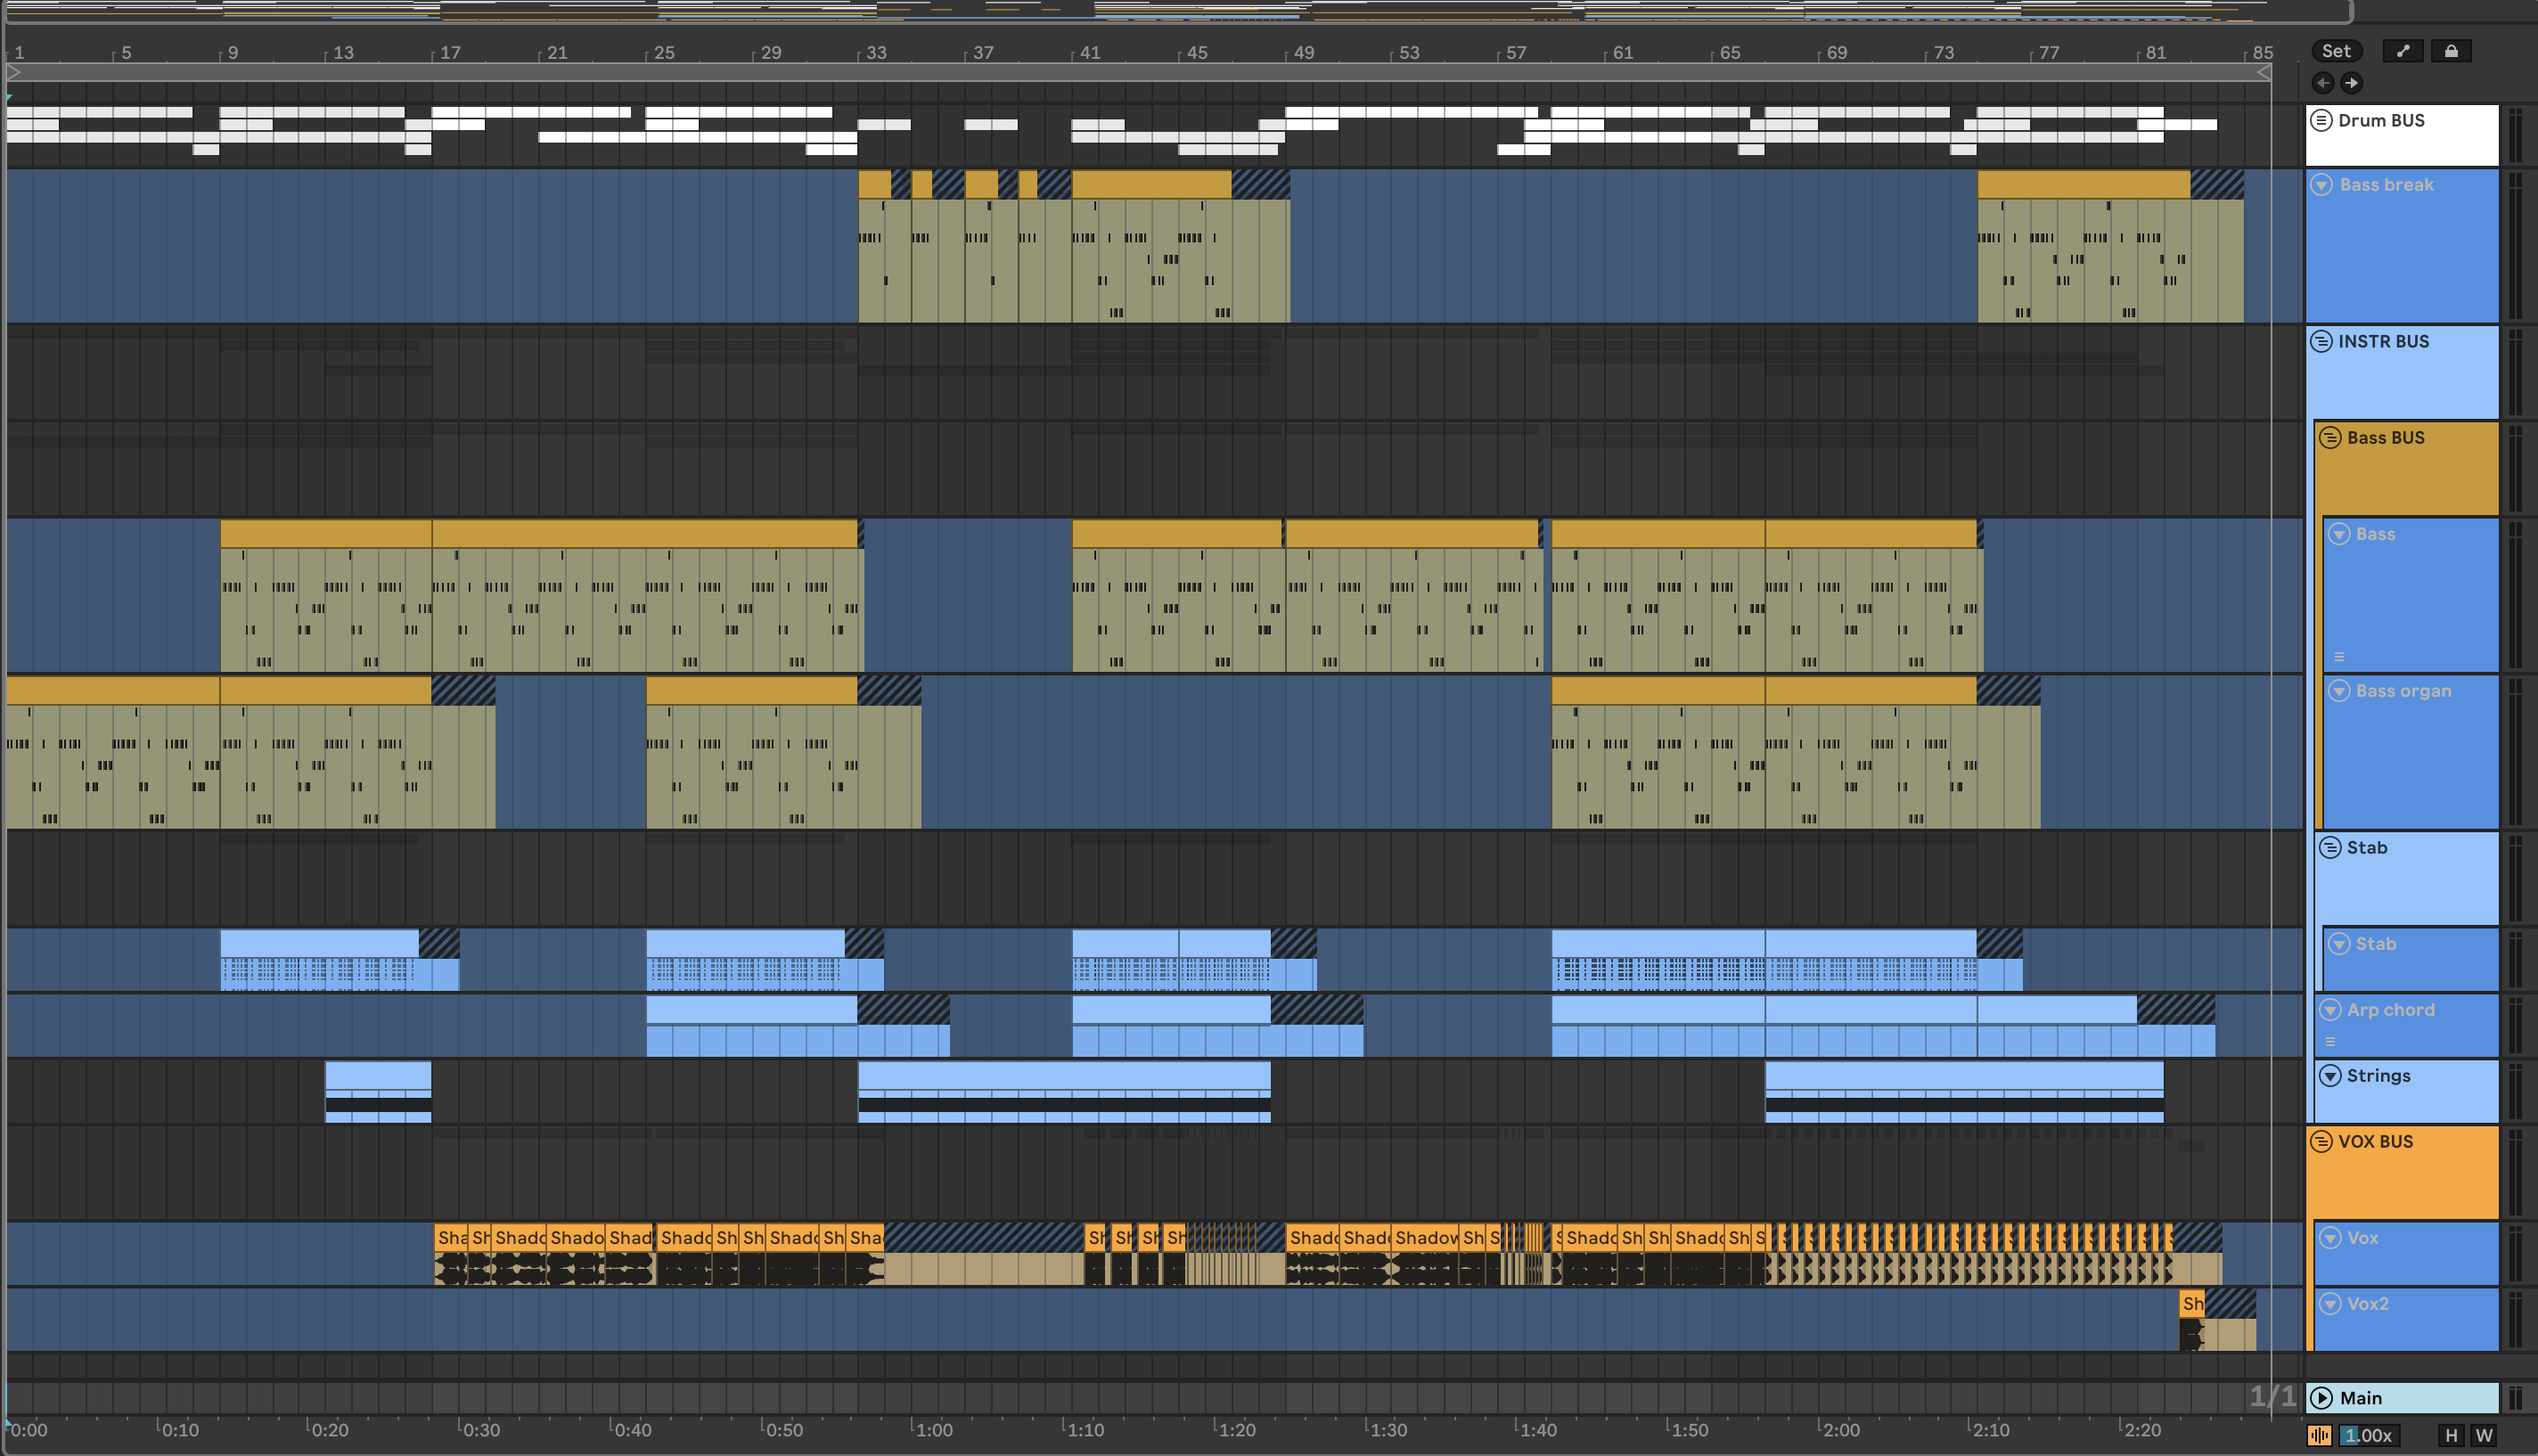Select the Strings track header

point(2378,1076)
